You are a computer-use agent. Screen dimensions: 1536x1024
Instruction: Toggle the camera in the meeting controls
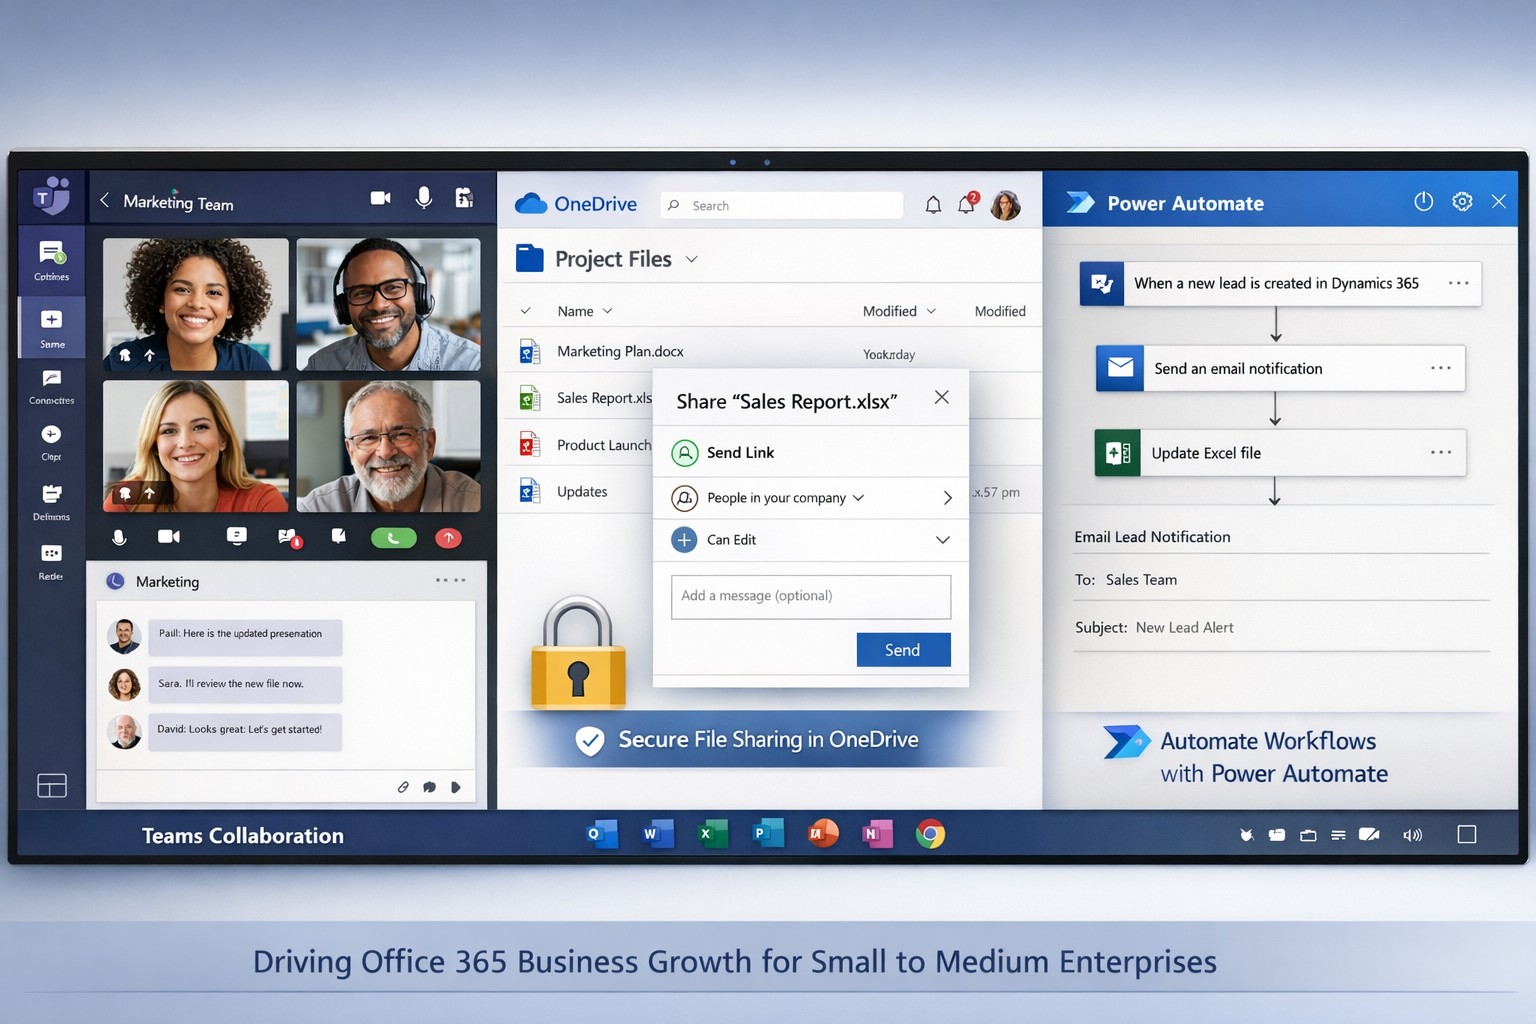point(169,537)
